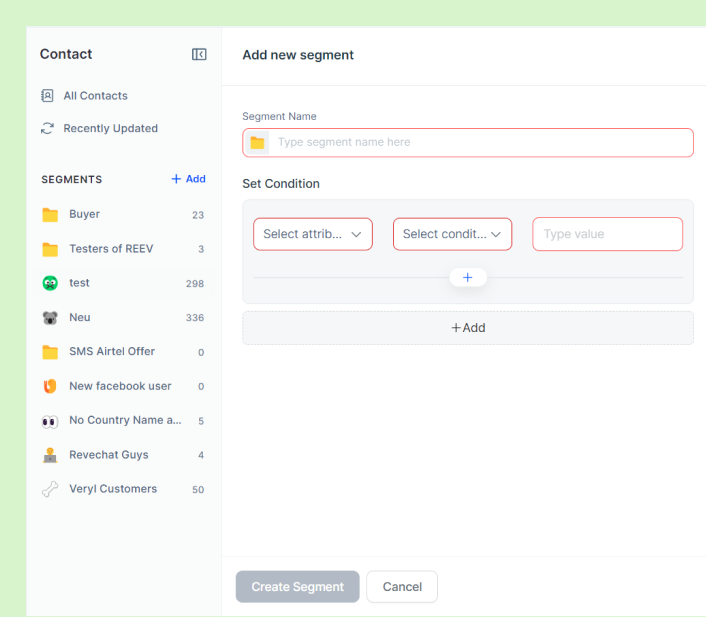Select the Testers of REEV segment
This screenshot has height=617, width=706.
pos(123,249)
